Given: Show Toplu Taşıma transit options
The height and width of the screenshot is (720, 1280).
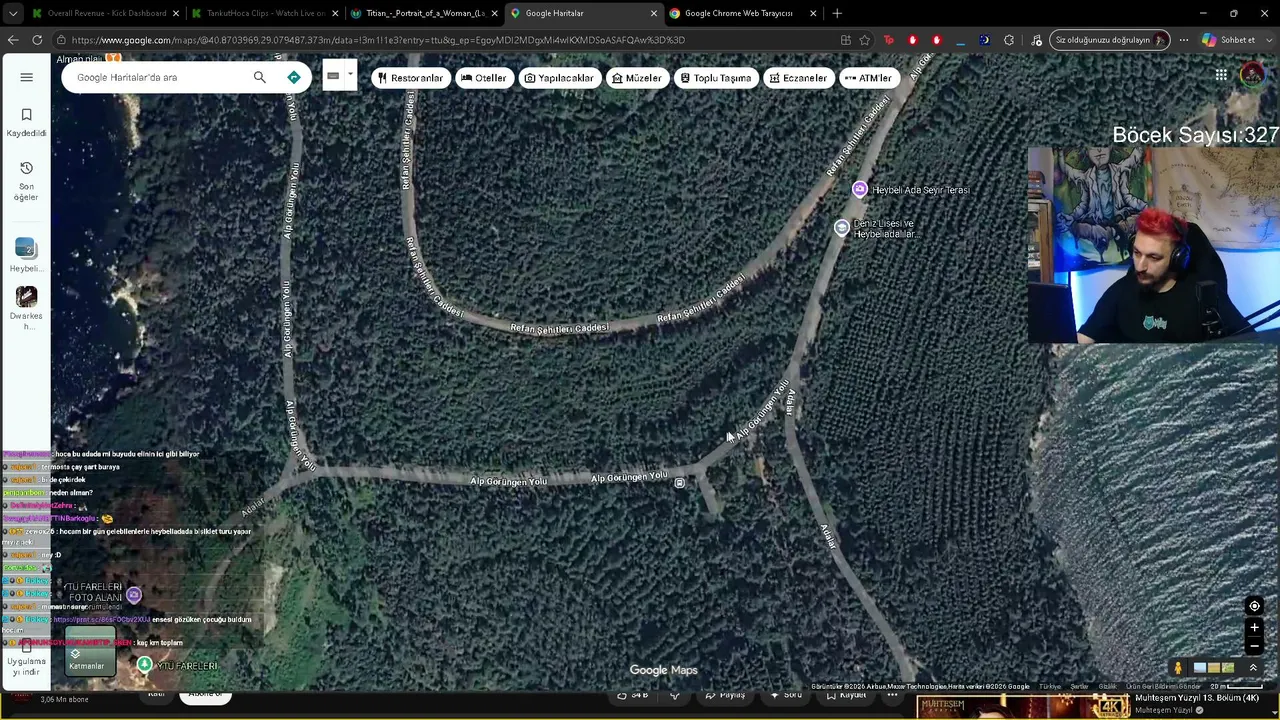Looking at the screenshot, I should coord(715,78).
